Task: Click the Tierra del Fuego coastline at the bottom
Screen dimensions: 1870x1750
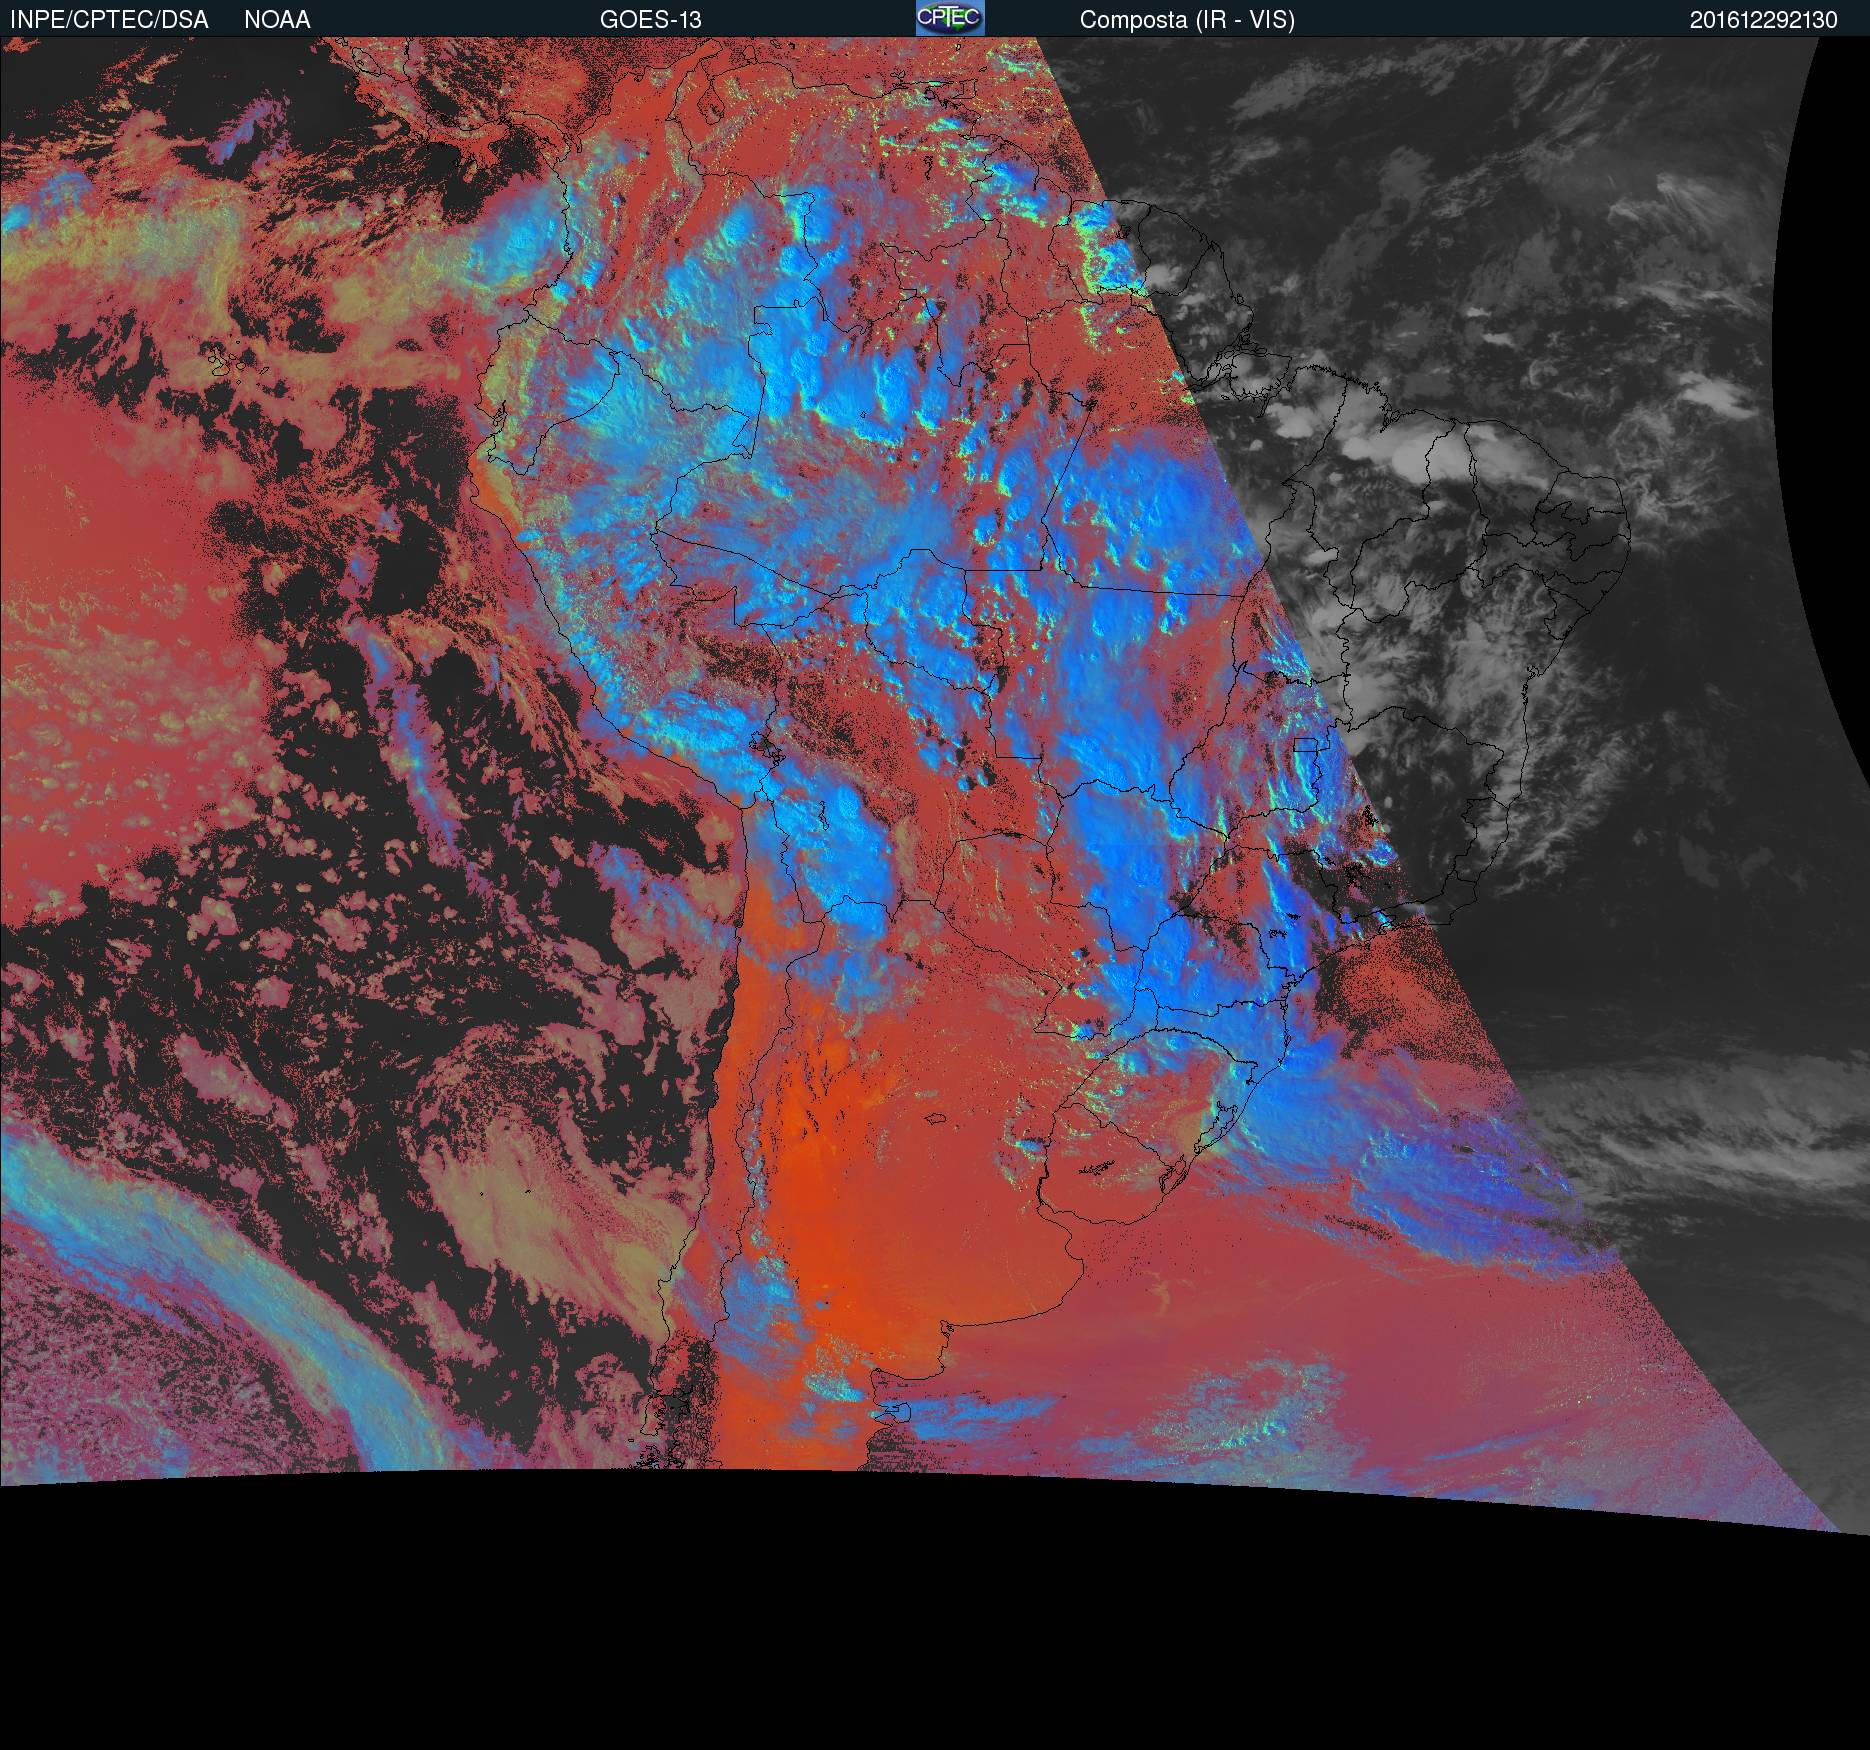Action: [x=890, y=1412]
